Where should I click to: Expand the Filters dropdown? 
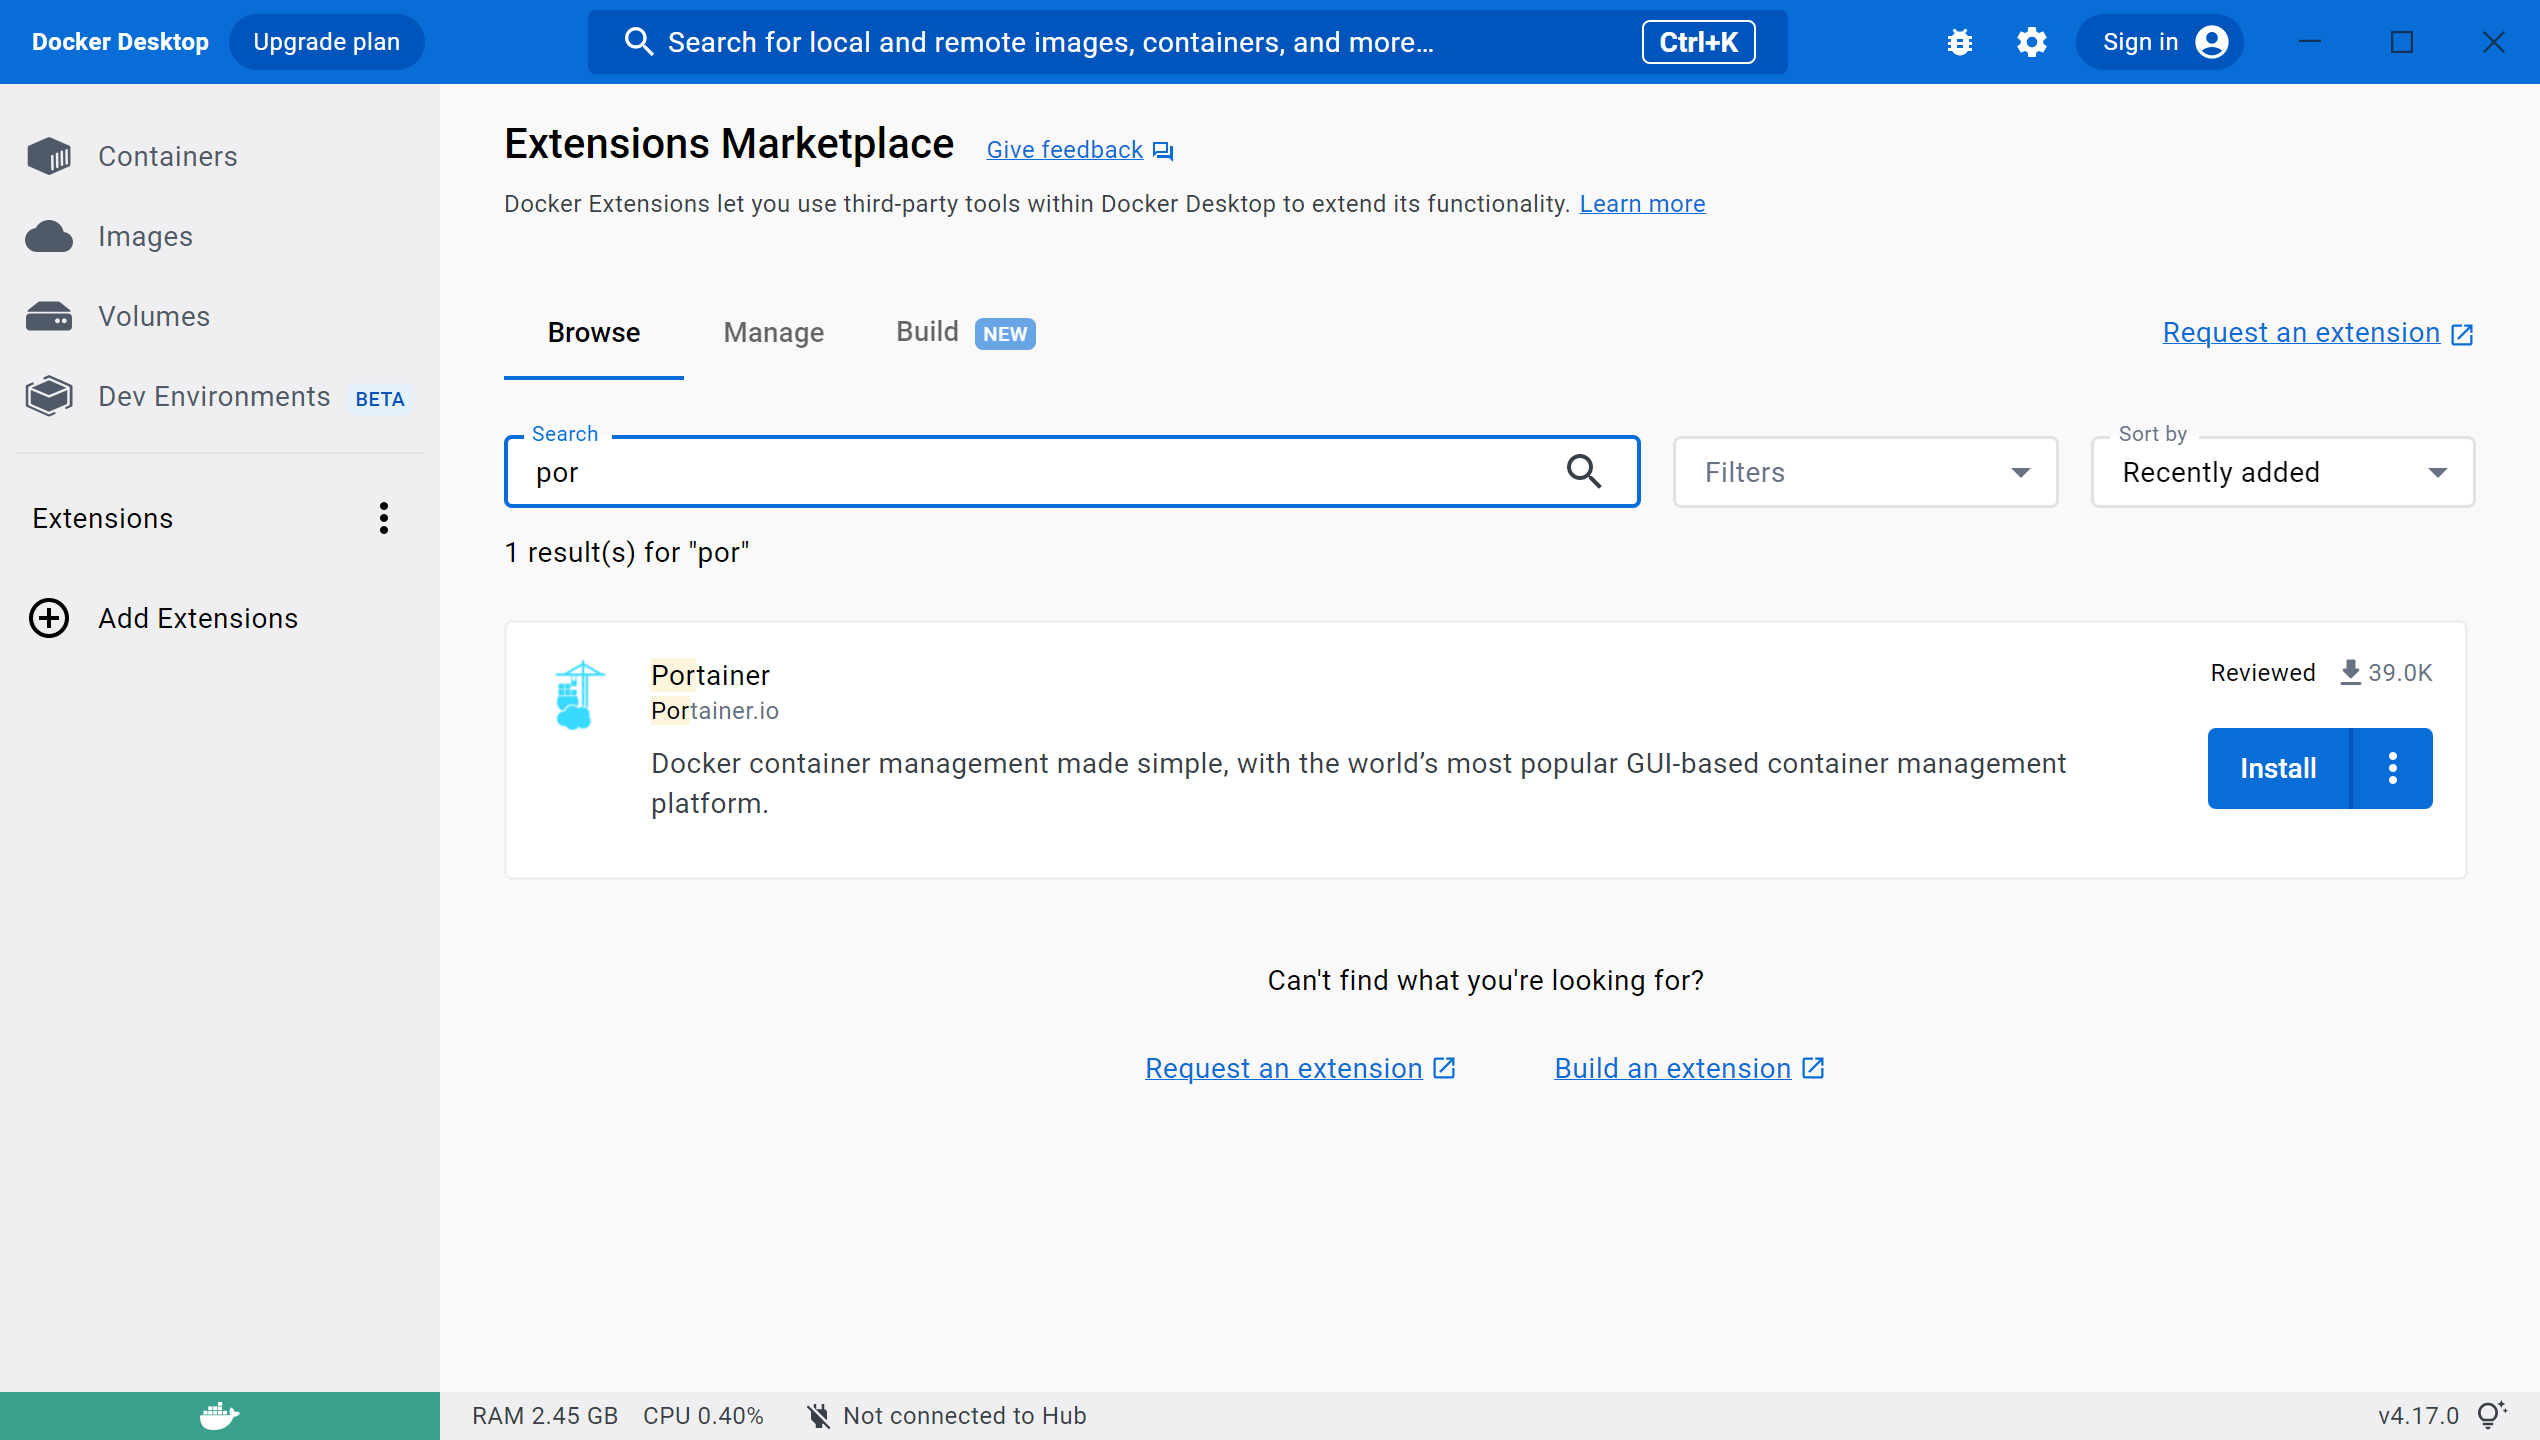pos(1865,472)
